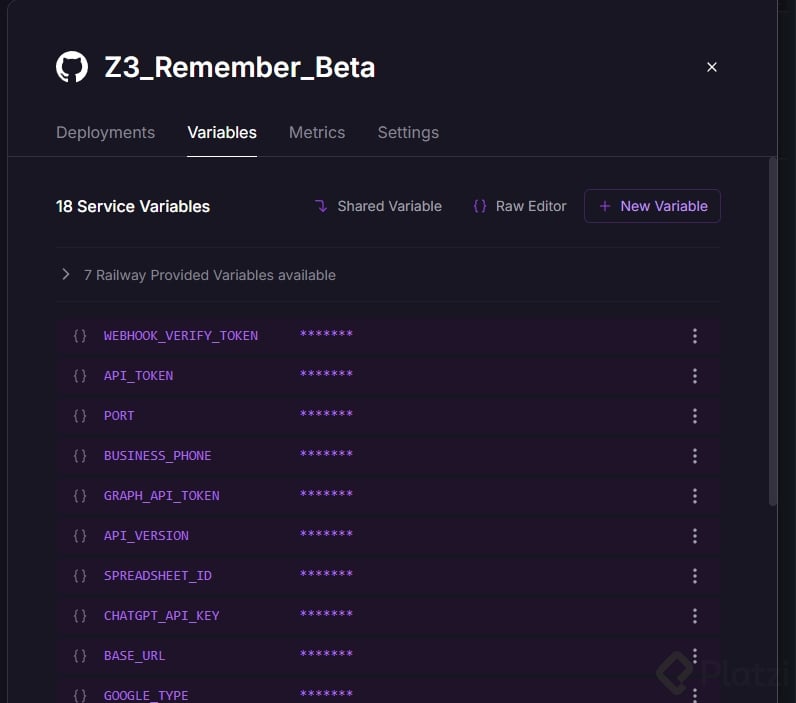Image resolution: width=796 pixels, height=703 pixels.
Task: Open three-dot menu for CHATGPT_API_KEY
Action: pos(695,616)
